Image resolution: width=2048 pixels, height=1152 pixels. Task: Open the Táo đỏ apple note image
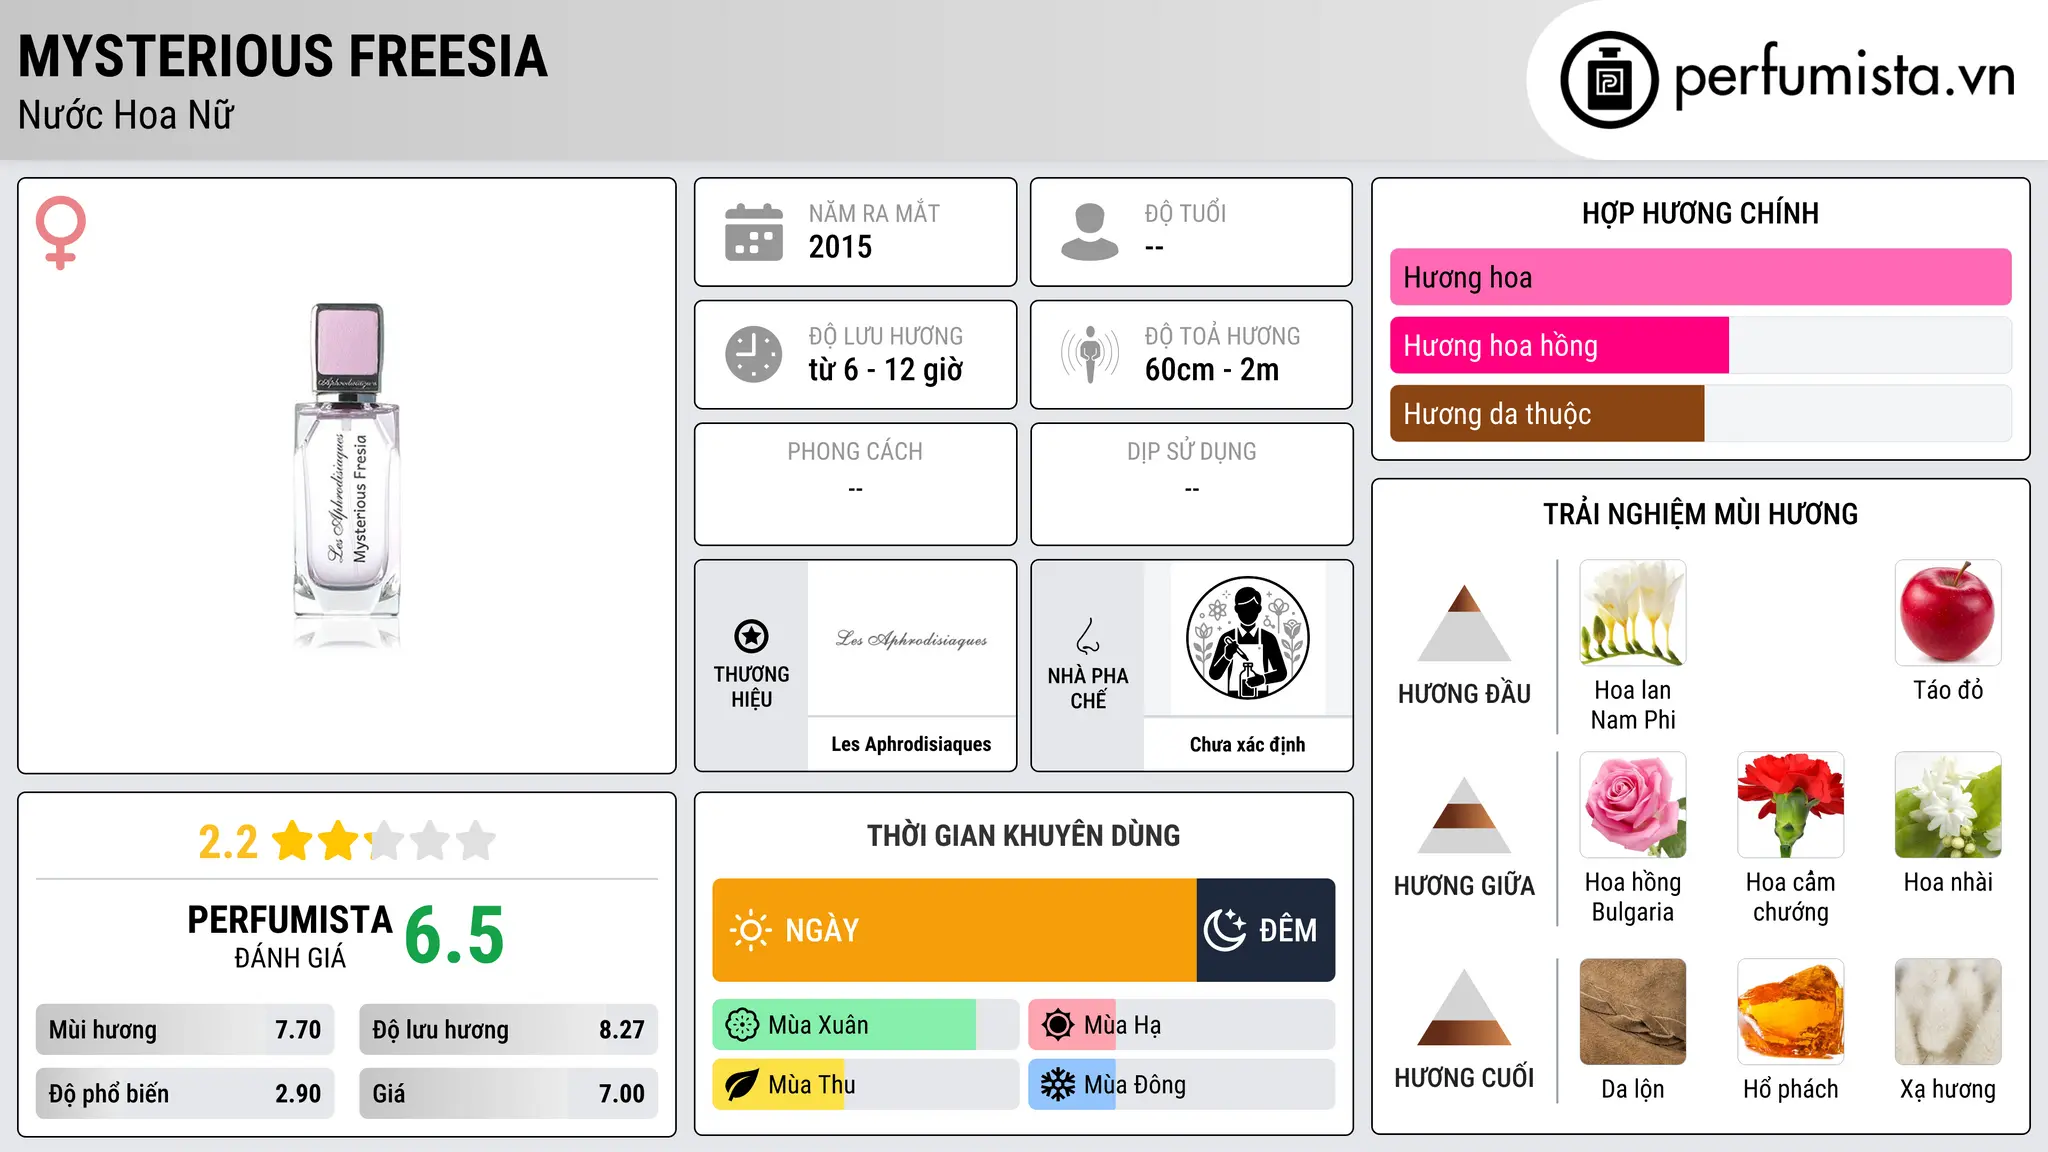(x=1948, y=613)
